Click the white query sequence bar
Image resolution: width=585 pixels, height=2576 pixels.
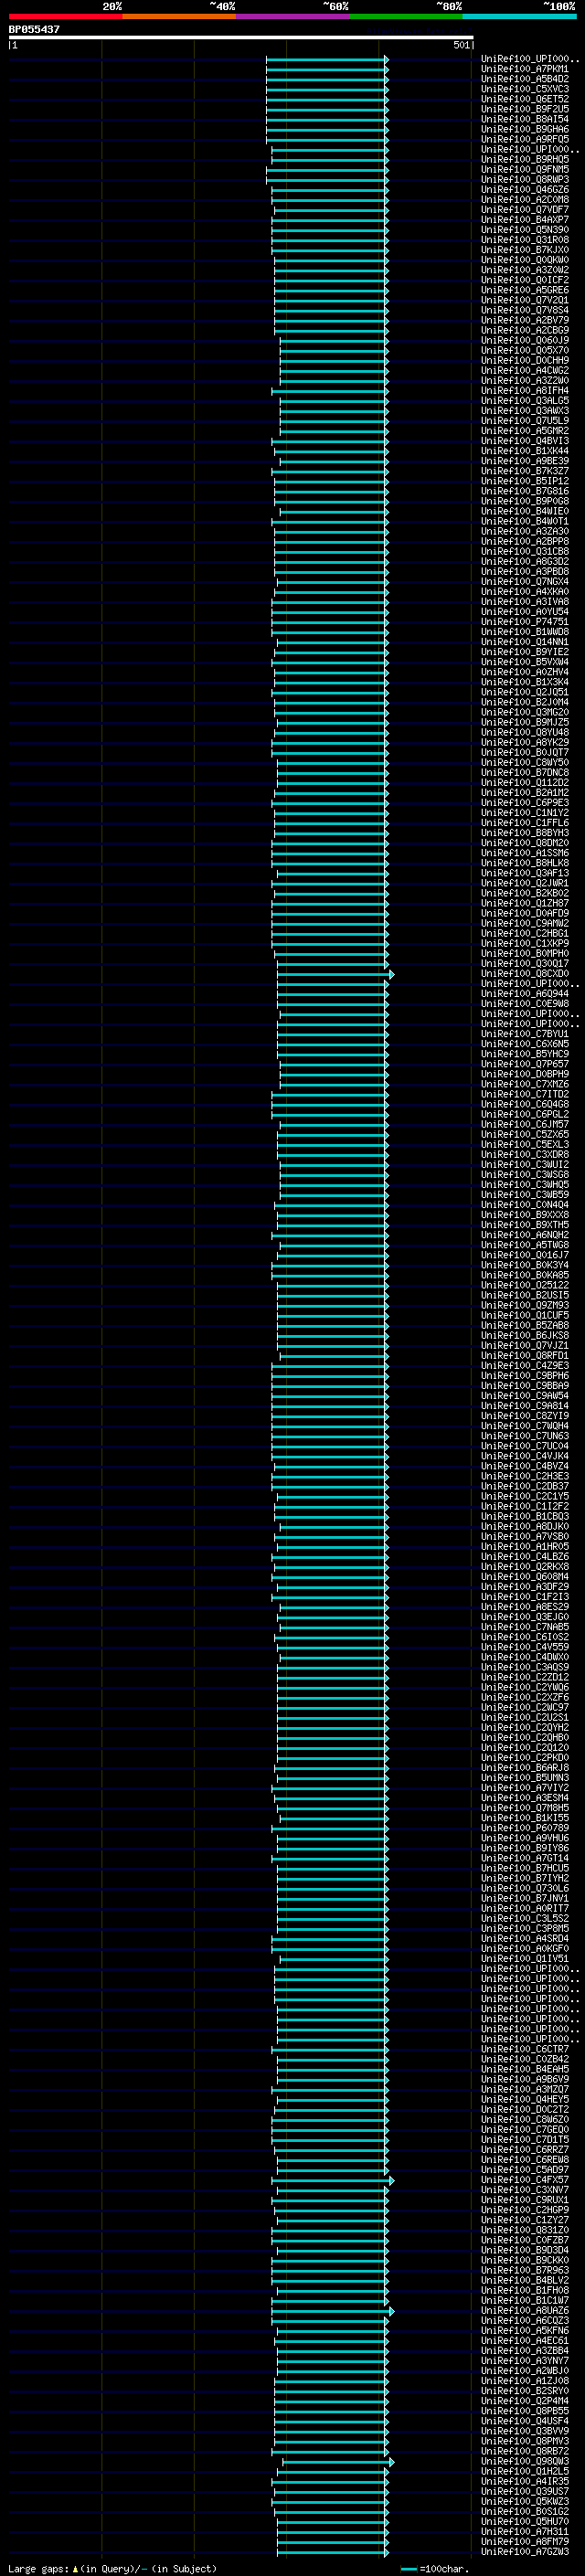click(241, 37)
